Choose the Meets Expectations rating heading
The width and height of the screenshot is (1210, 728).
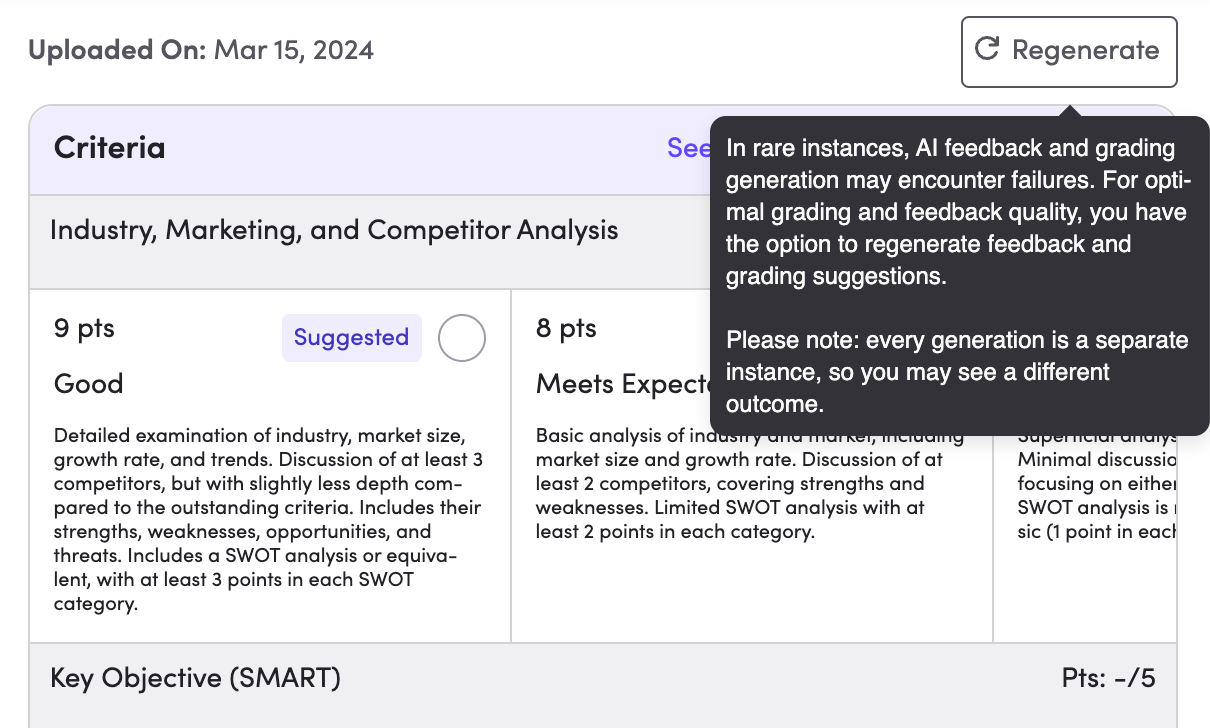[623, 384]
